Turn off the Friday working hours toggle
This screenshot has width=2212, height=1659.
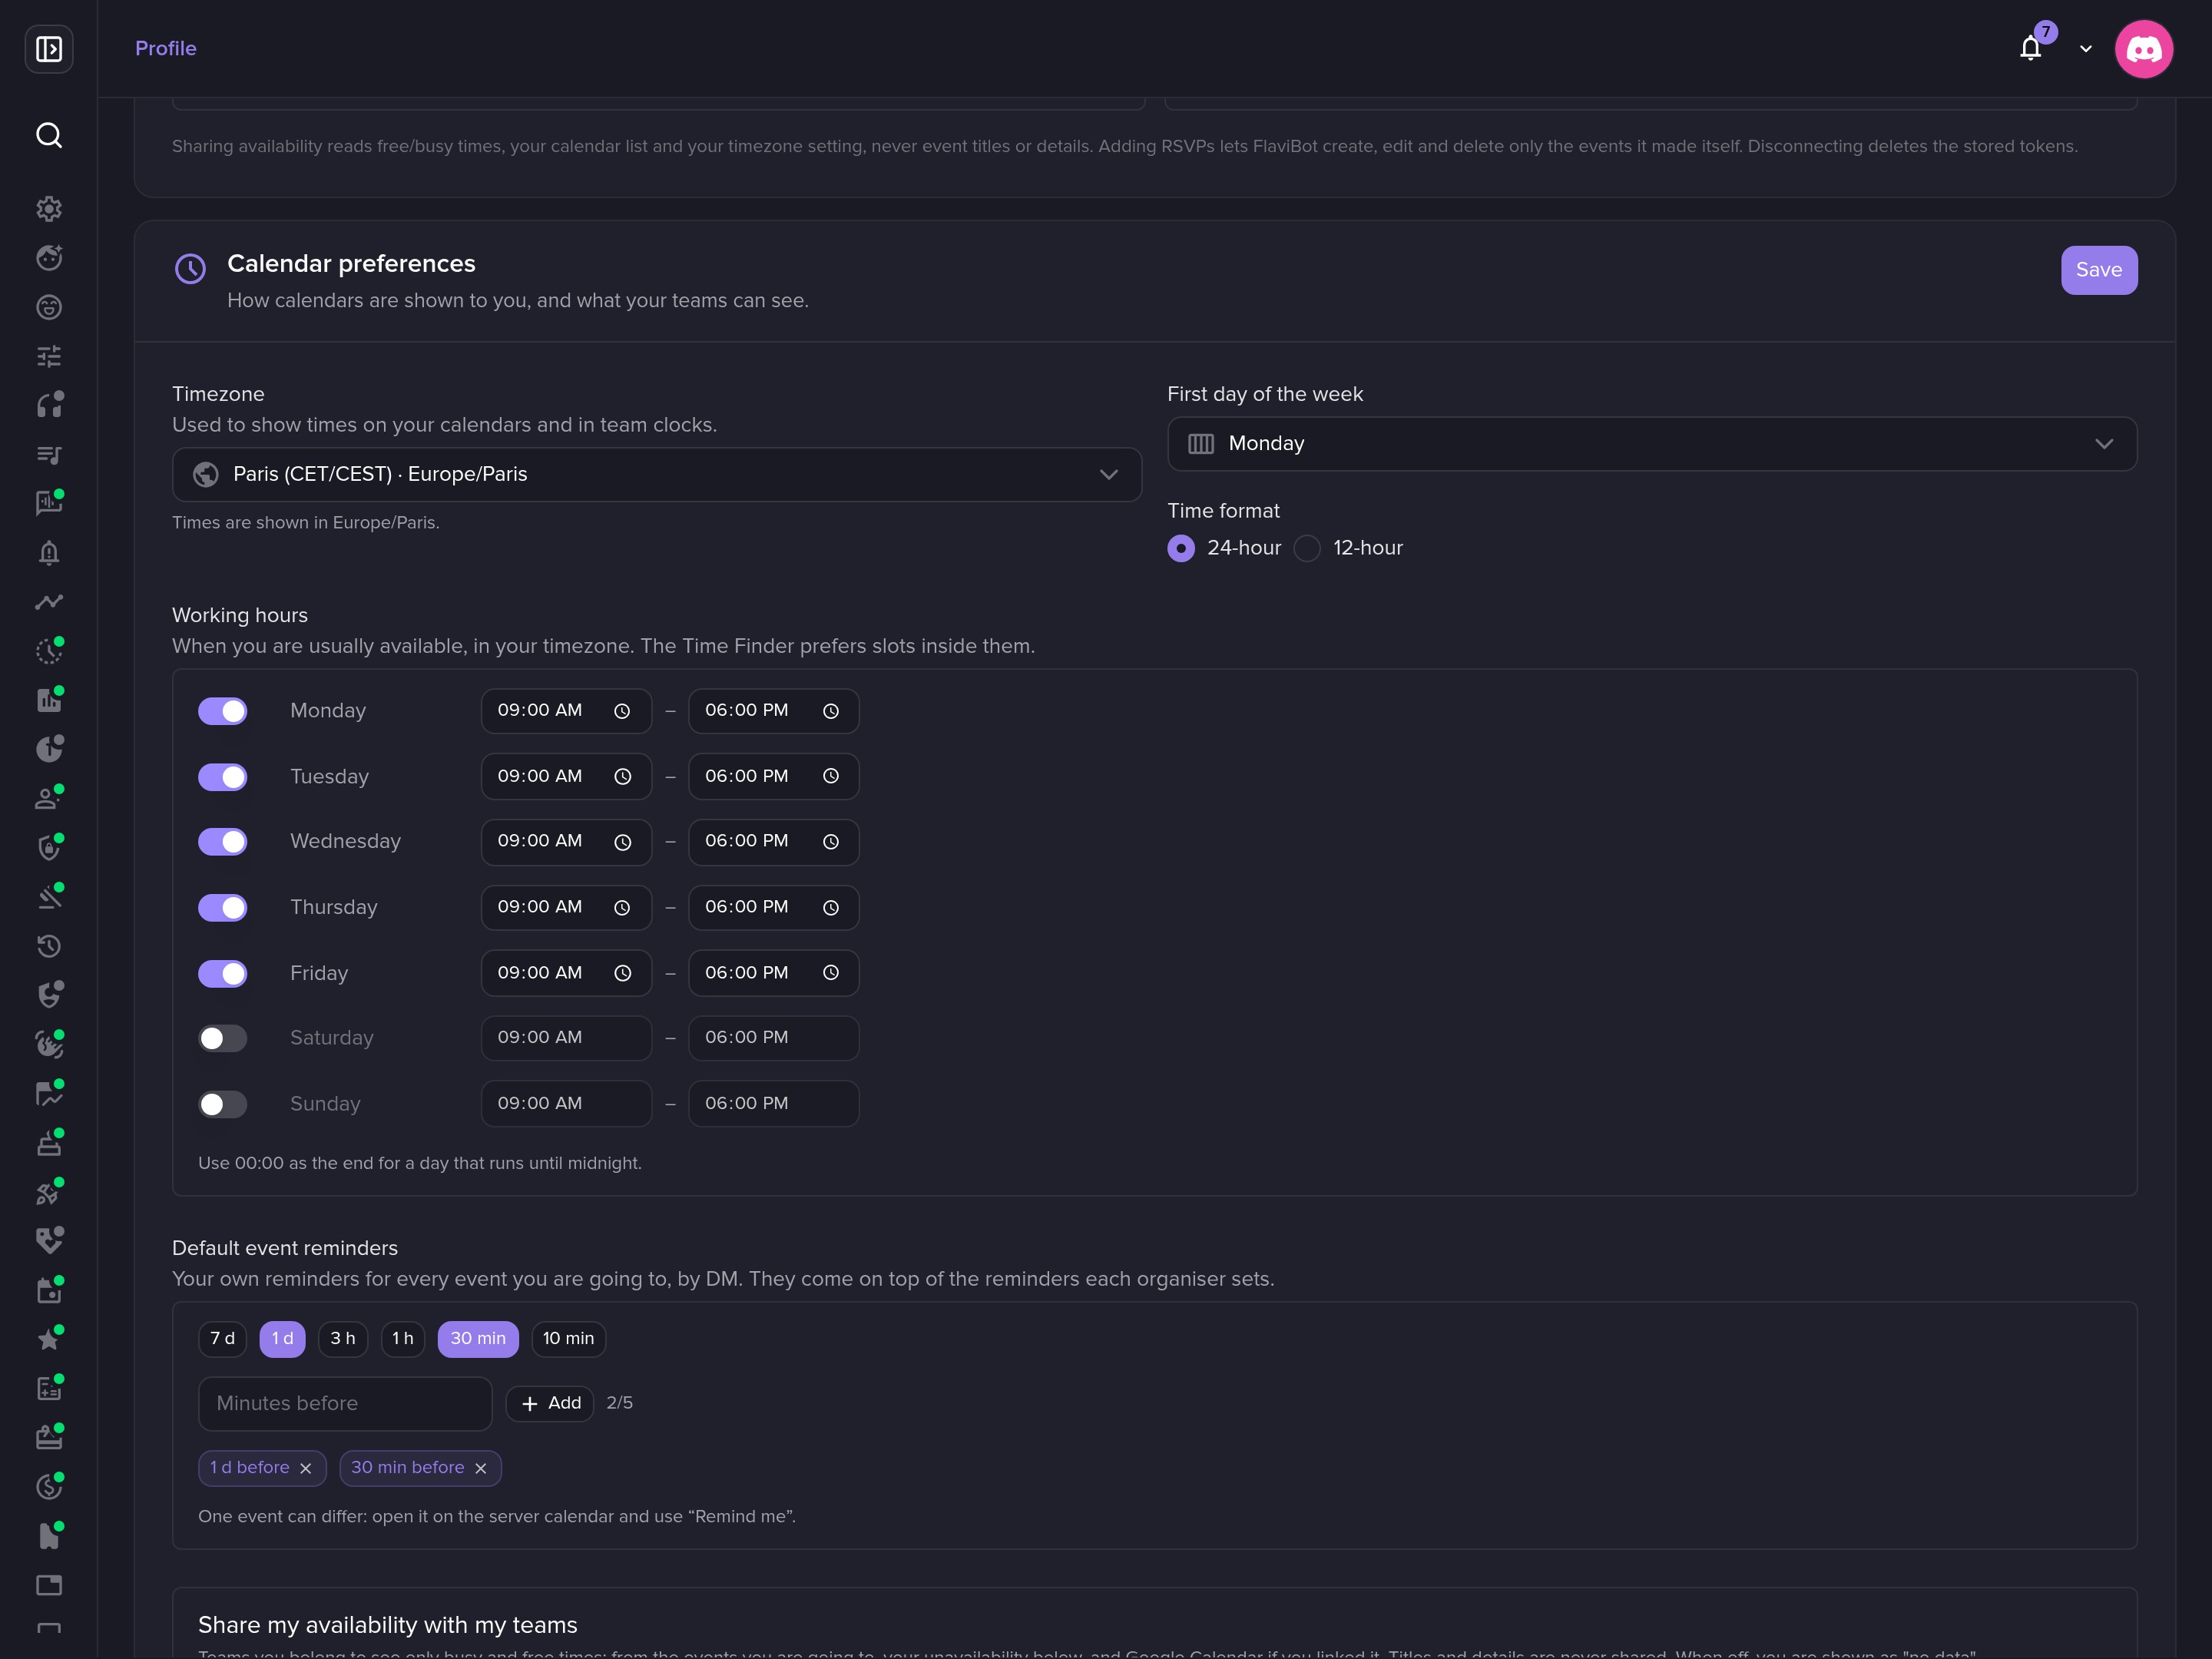coord(222,973)
